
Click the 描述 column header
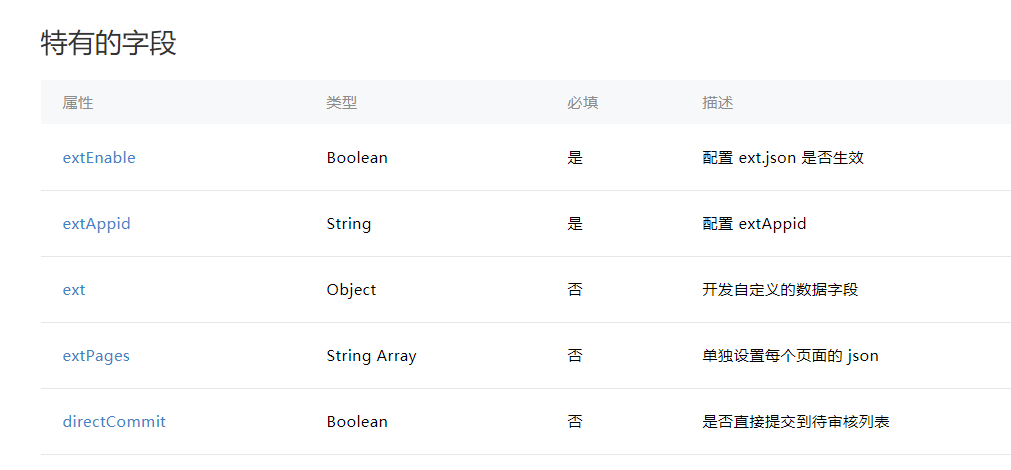point(718,103)
